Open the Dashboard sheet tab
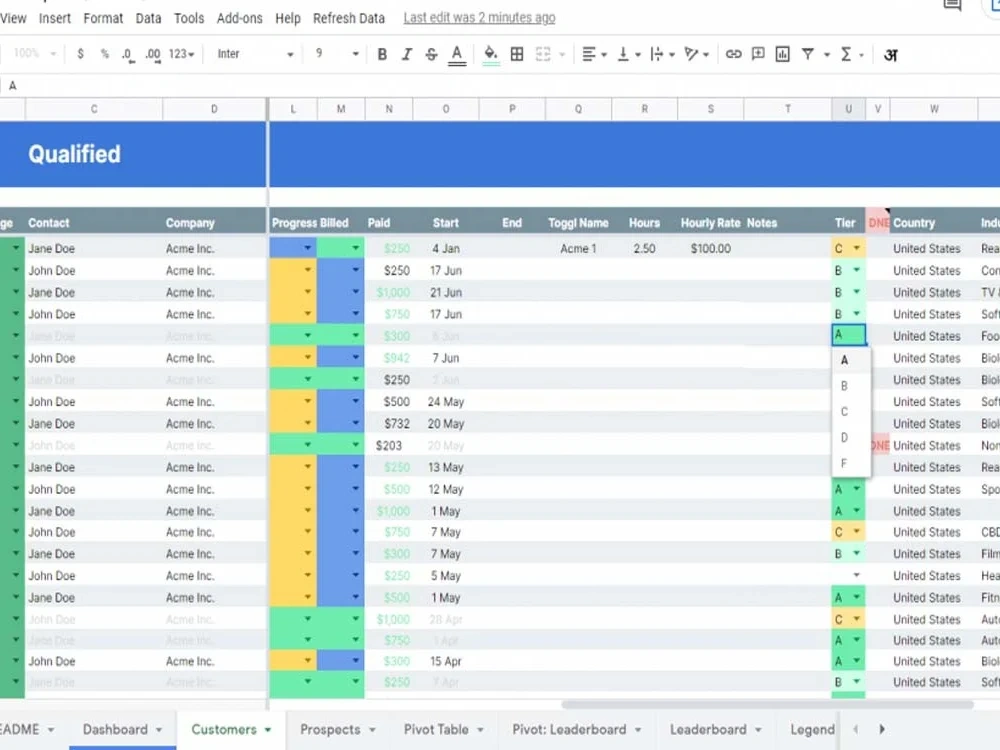This screenshot has height=750, width=1000. tap(115, 729)
